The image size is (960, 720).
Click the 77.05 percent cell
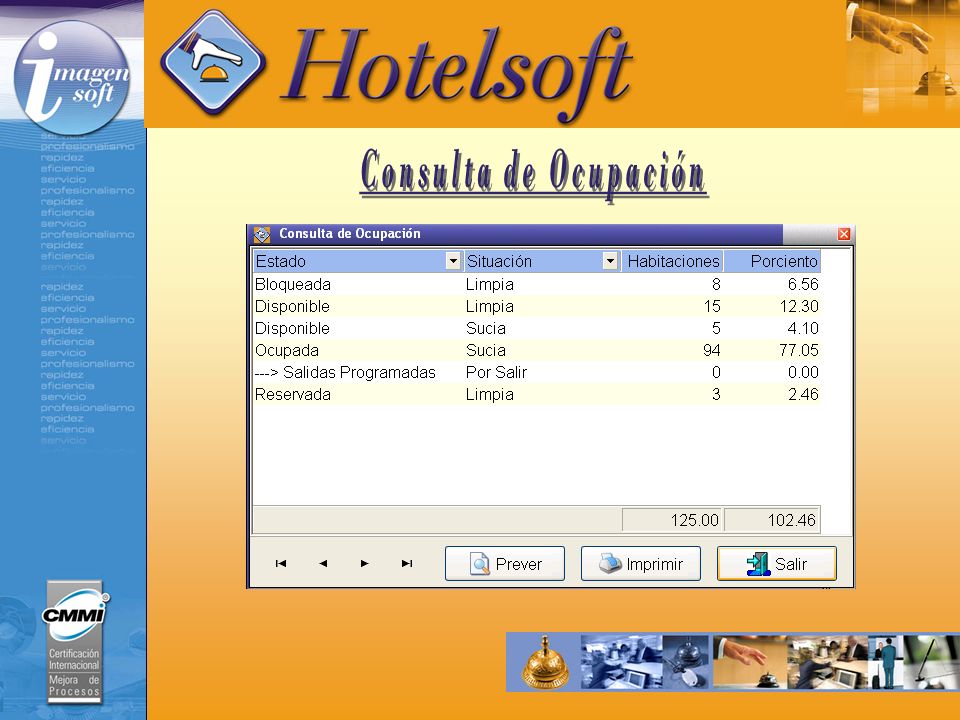[x=772, y=350]
